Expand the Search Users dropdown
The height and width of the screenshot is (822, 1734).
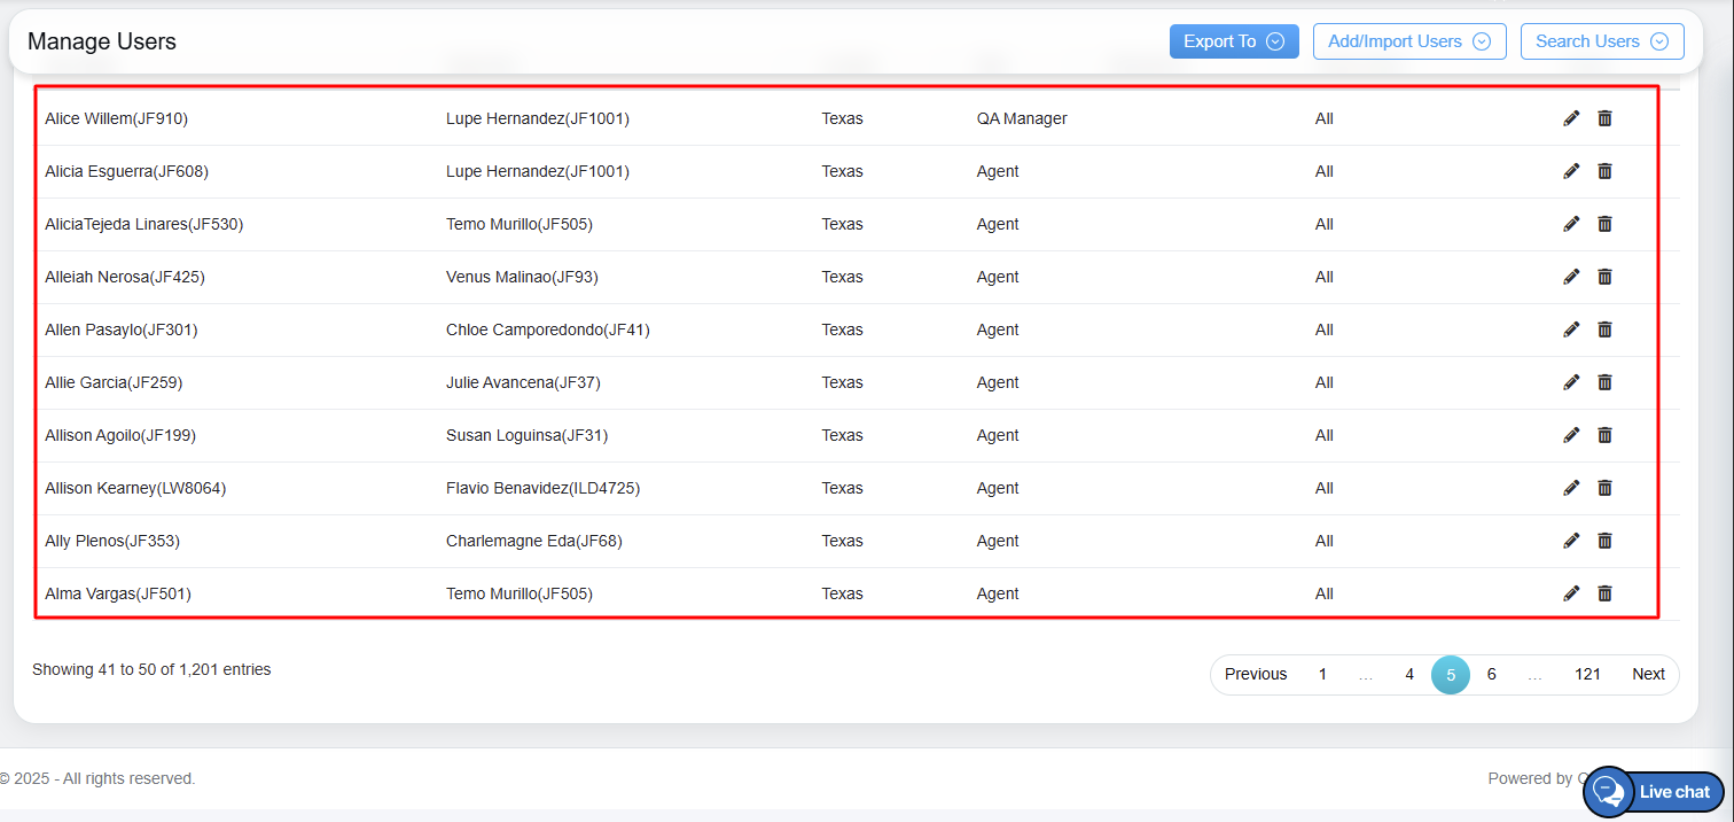pos(1601,42)
